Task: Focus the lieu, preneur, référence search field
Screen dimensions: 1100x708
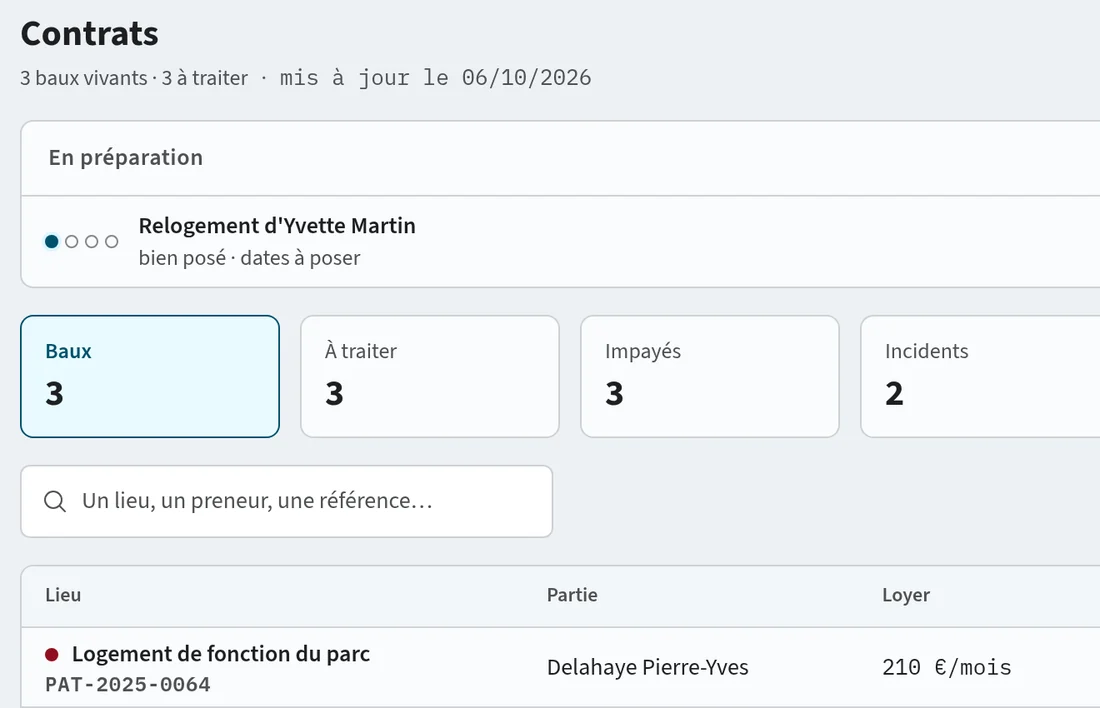Action: 287,502
